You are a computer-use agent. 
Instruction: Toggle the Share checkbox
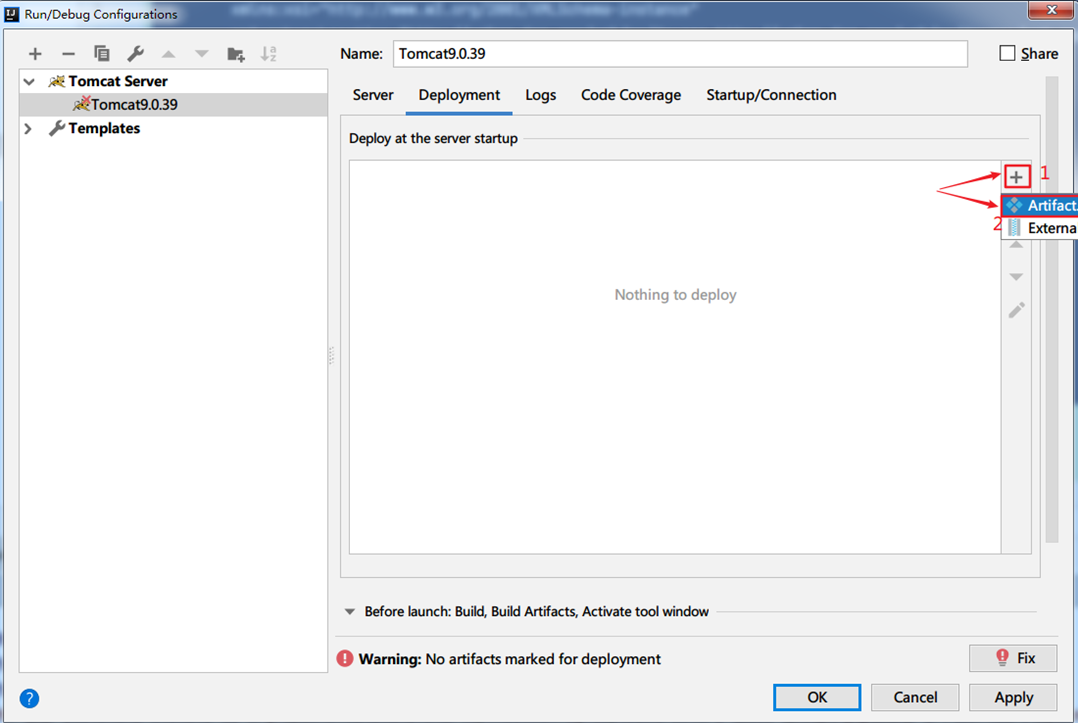tap(1007, 53)
